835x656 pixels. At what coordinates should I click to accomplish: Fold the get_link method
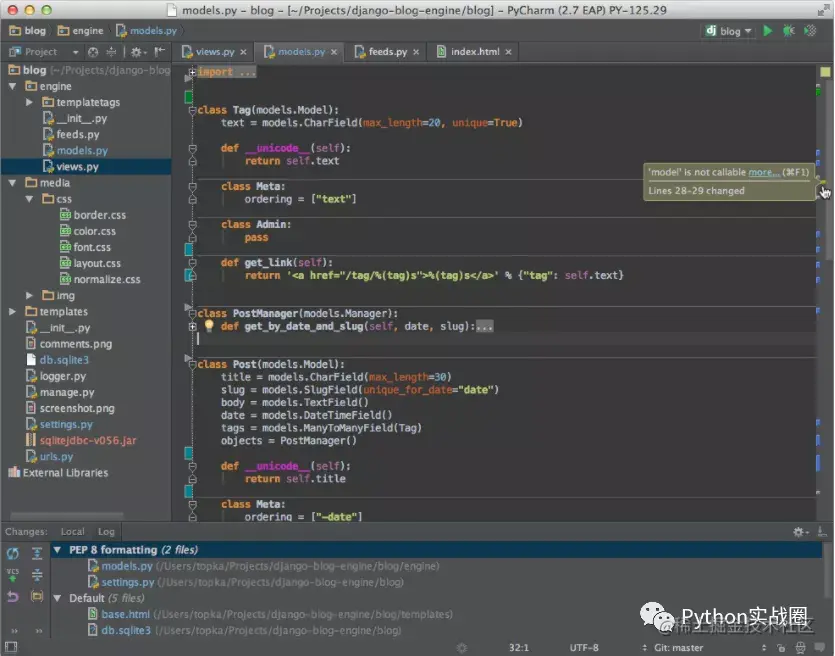point(192,263)
